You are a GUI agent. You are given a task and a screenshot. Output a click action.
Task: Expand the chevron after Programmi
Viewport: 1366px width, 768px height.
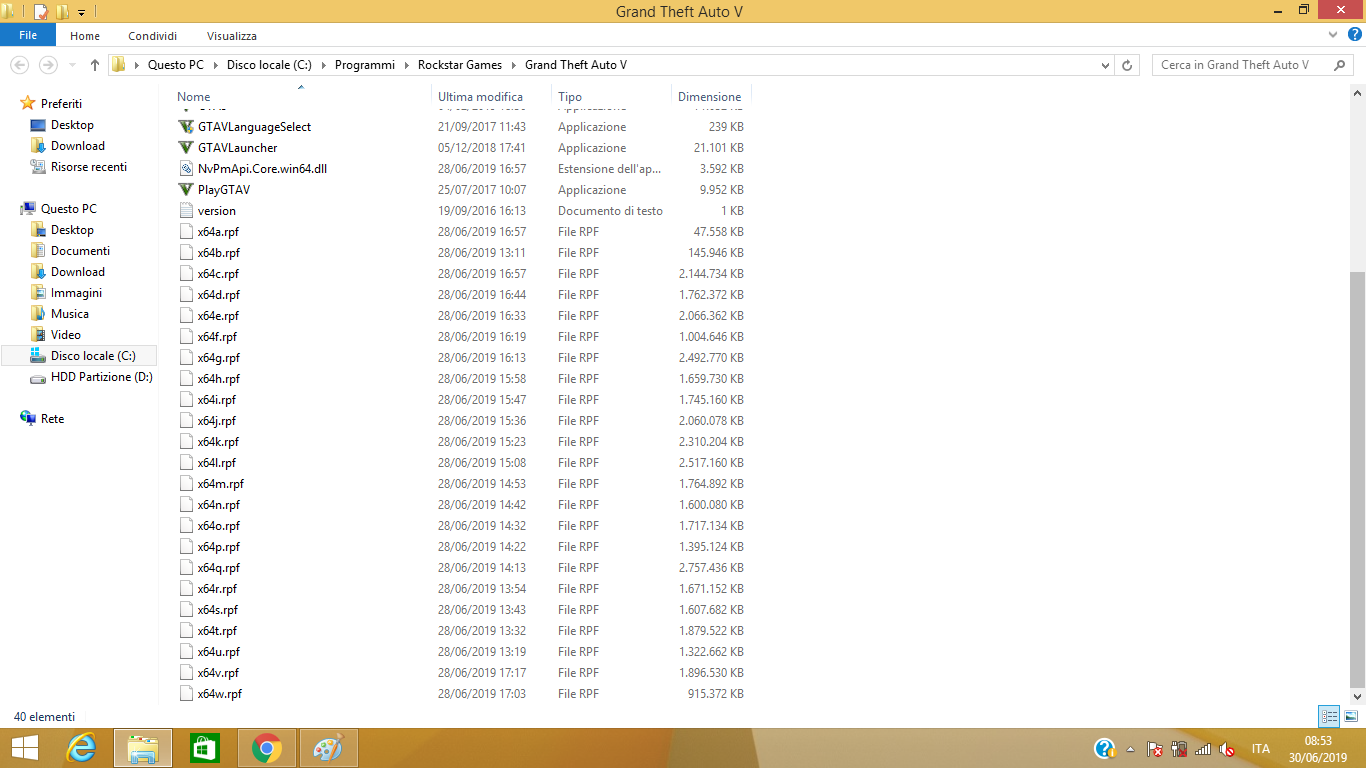[406, 65]
